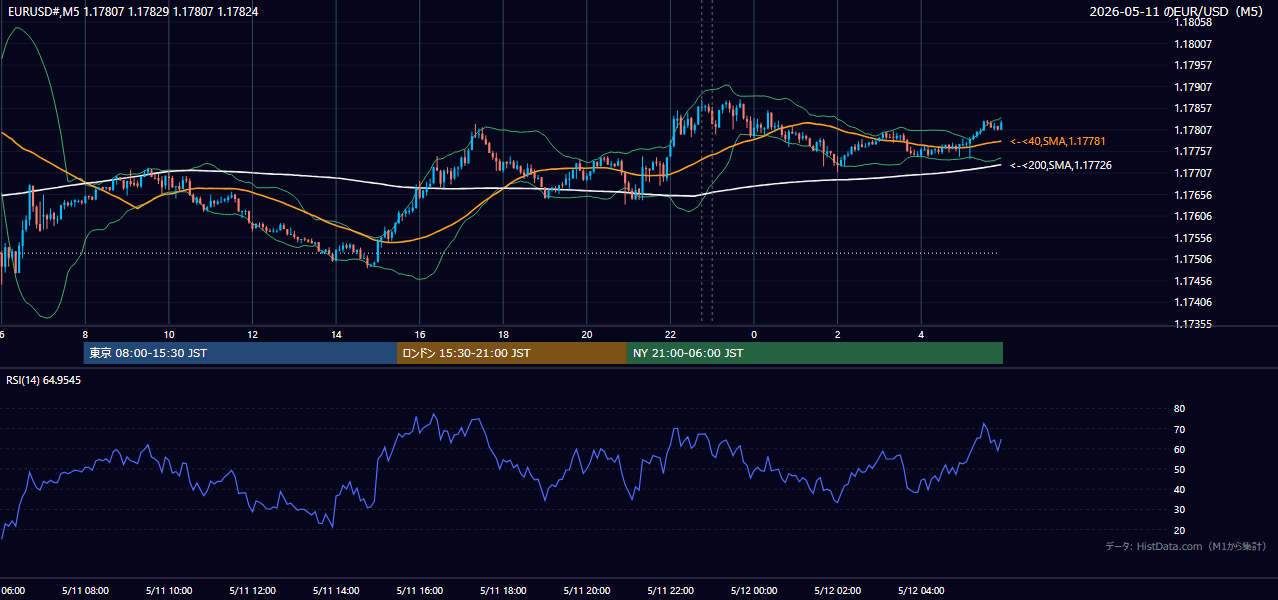
Task: Click price axis label 1.17857
Action: (1192, 108)
